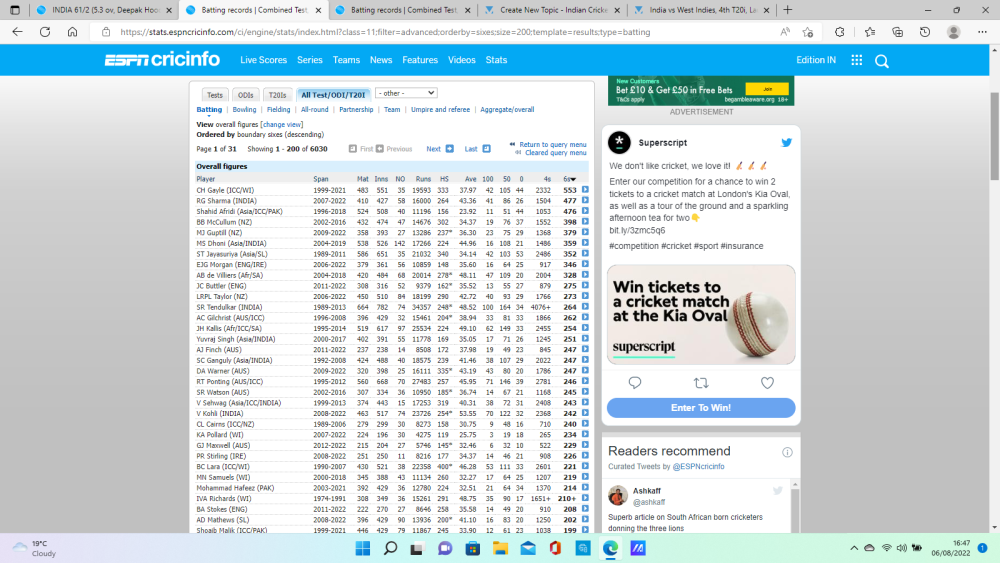Show hidden system tray icons chevron
This screenshot has width=1000, height=563.
pyautogui.click(x=854, y=548)
